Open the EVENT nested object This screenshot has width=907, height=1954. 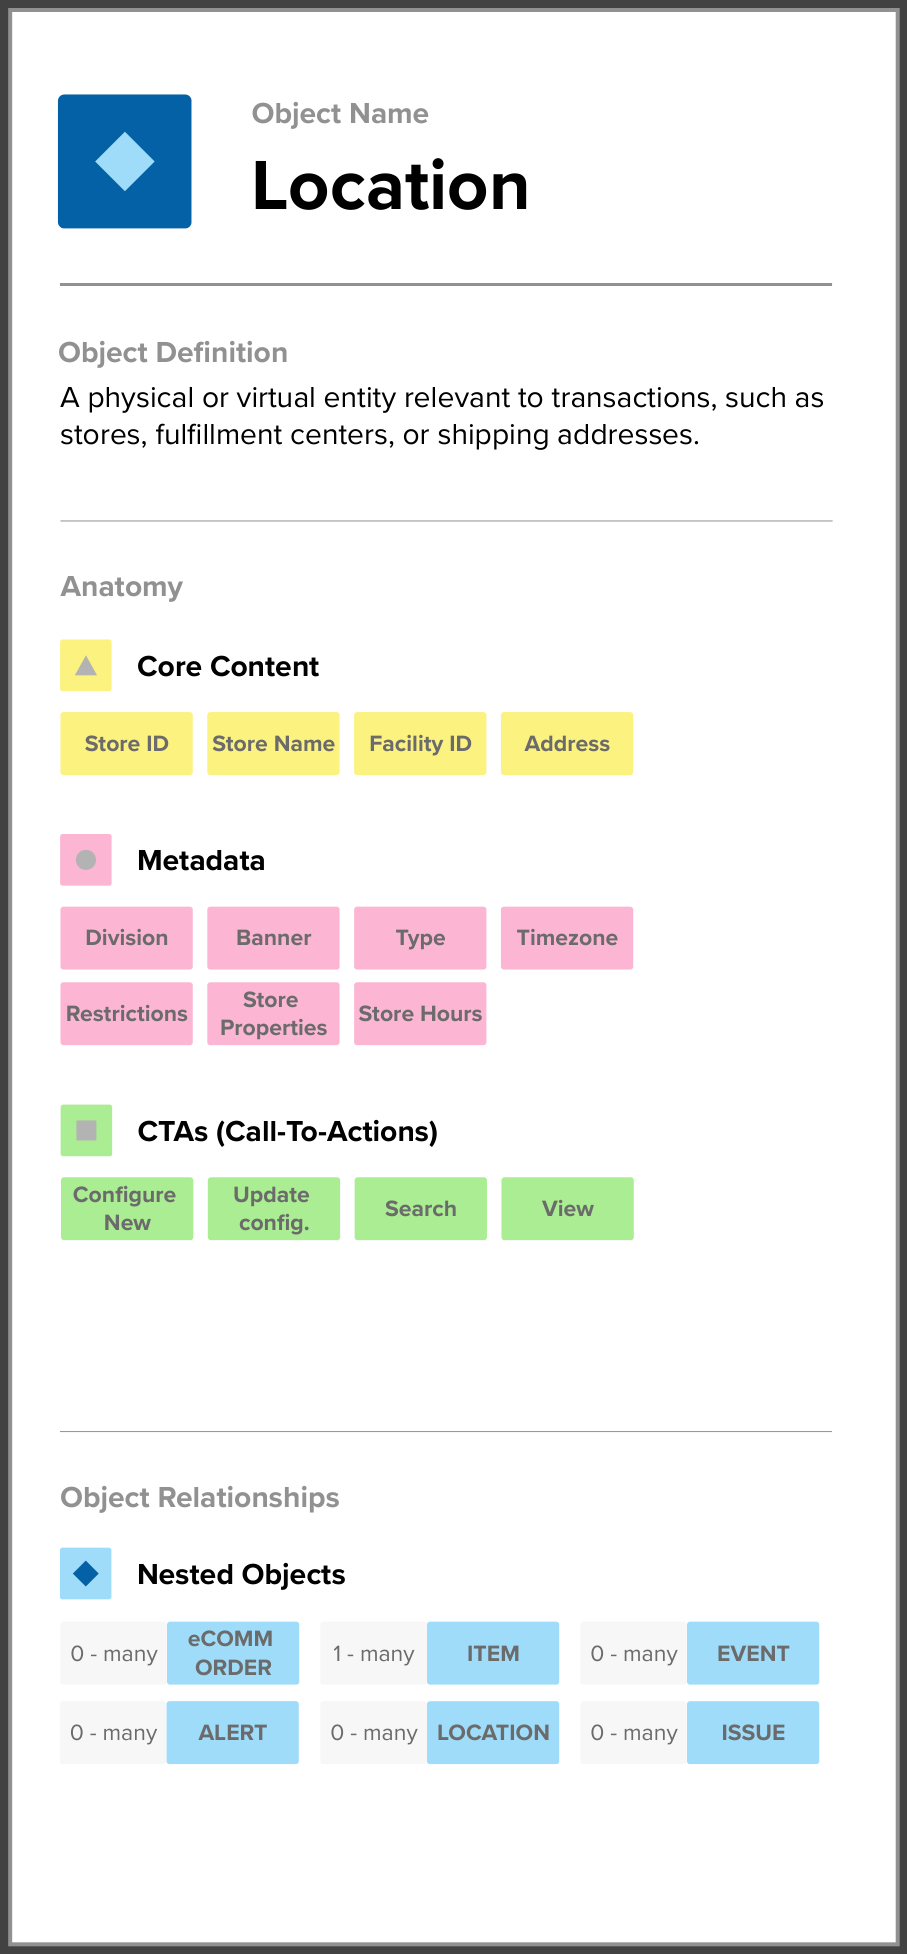753,1653
